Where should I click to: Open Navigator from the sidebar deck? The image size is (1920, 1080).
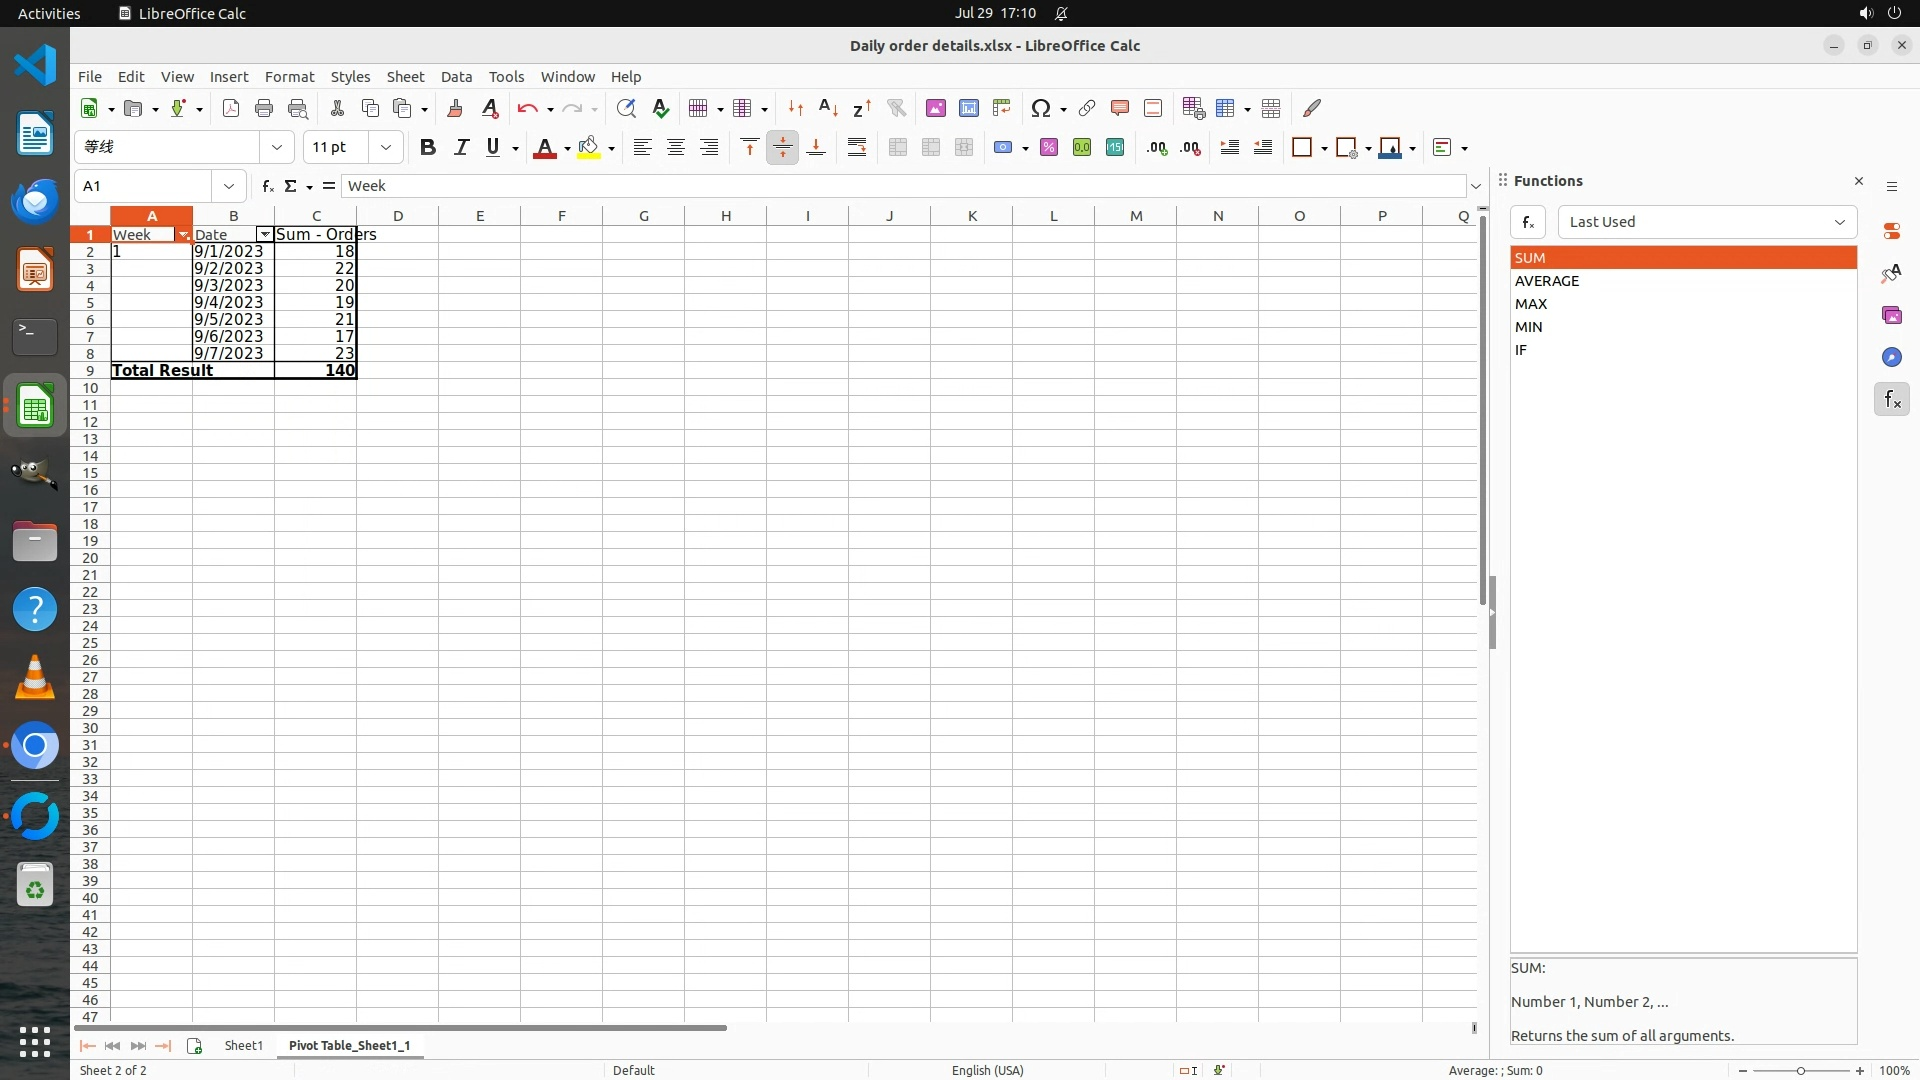(x=1891, y=357)
